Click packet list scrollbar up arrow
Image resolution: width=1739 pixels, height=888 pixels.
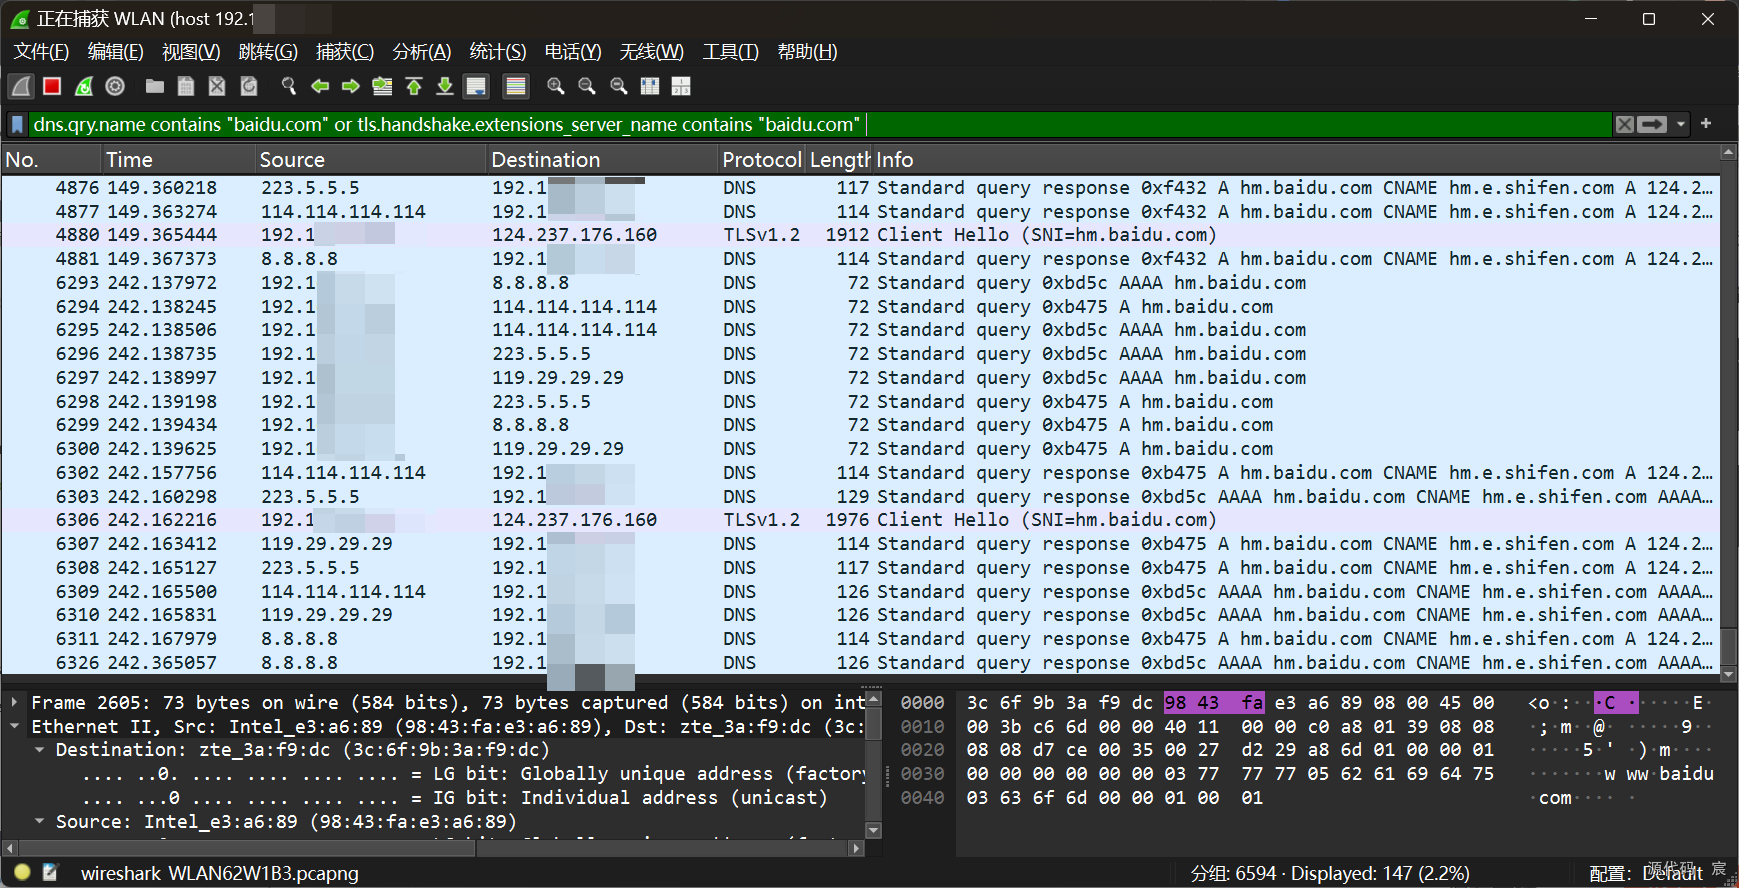[1728, 153]
